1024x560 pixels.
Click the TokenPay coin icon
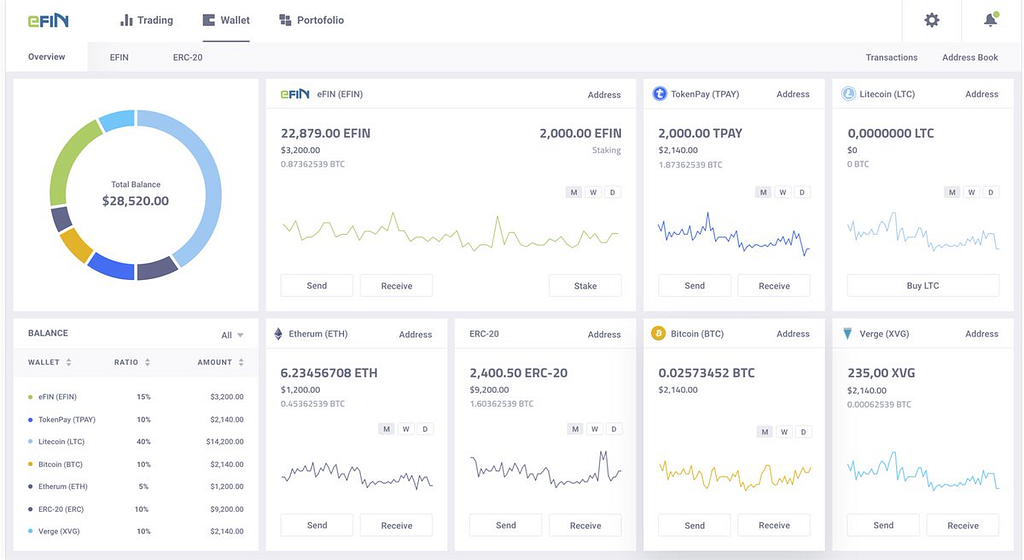(659, 94)
